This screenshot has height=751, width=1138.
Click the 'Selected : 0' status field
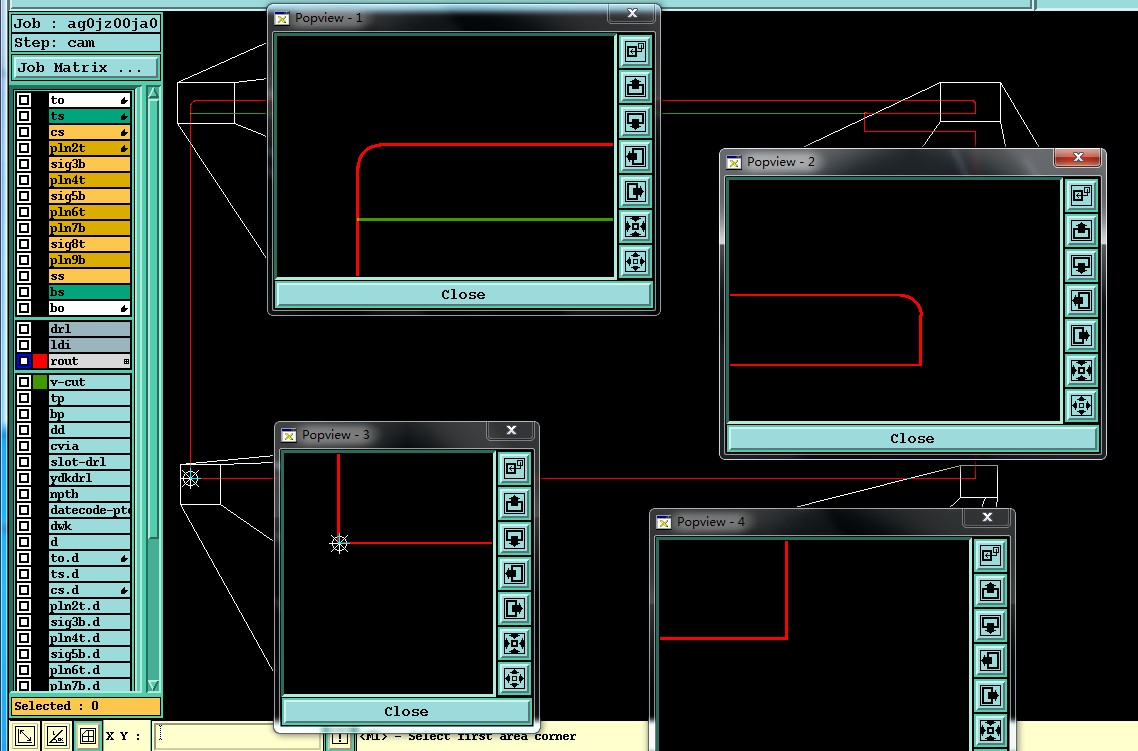pyautogui.click(x=86, y=706)
